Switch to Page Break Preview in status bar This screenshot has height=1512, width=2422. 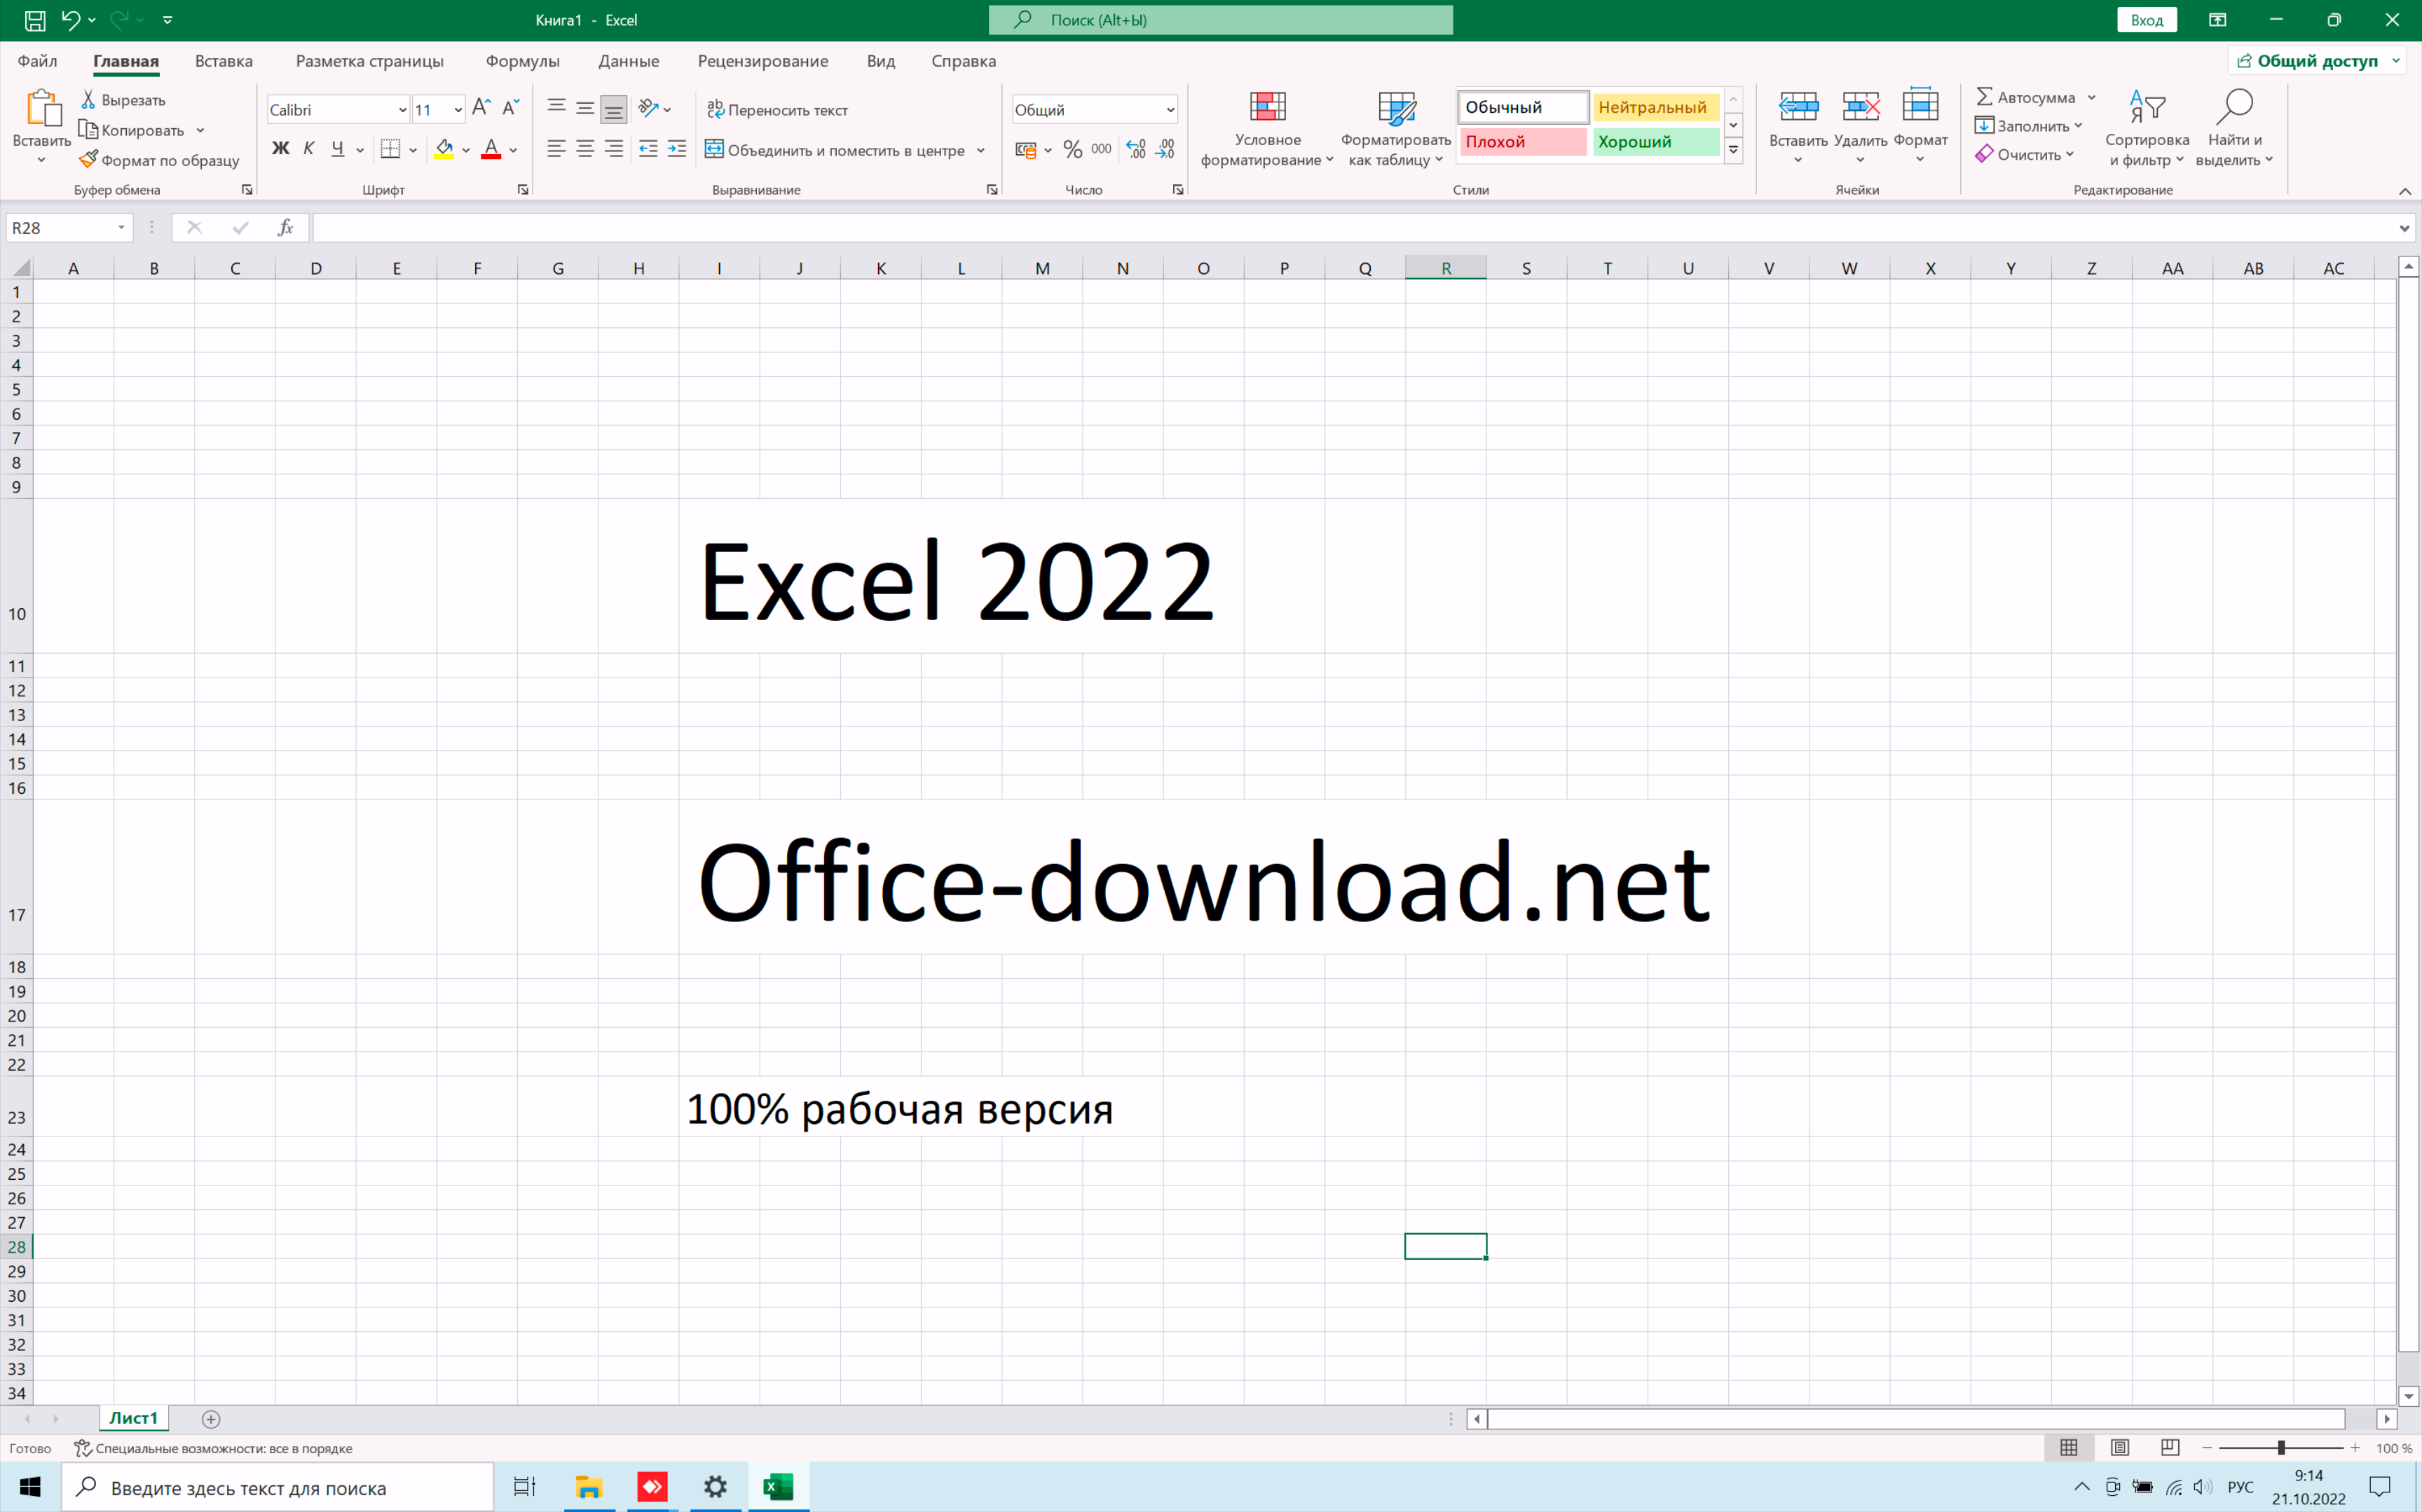pos(2169,1448)
